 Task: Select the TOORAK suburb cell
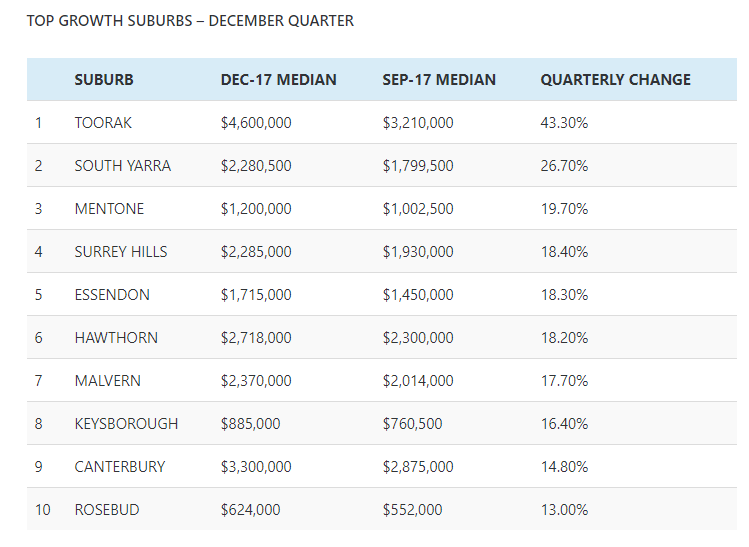103,123
